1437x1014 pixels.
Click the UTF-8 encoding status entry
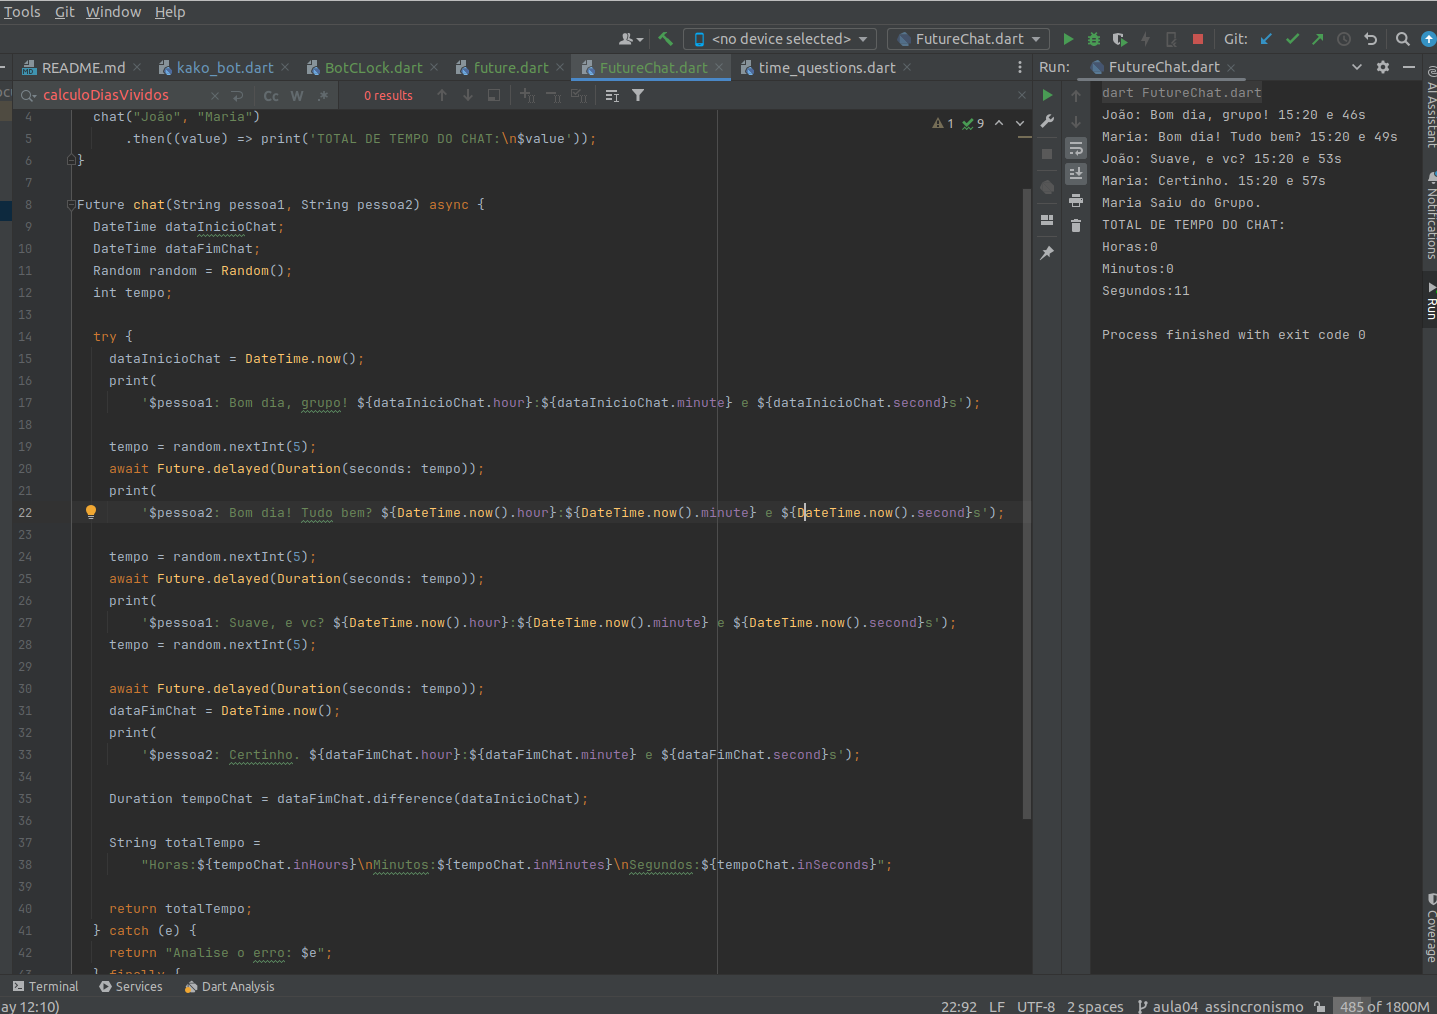pyautogui.click(x=1036, y=1006)
